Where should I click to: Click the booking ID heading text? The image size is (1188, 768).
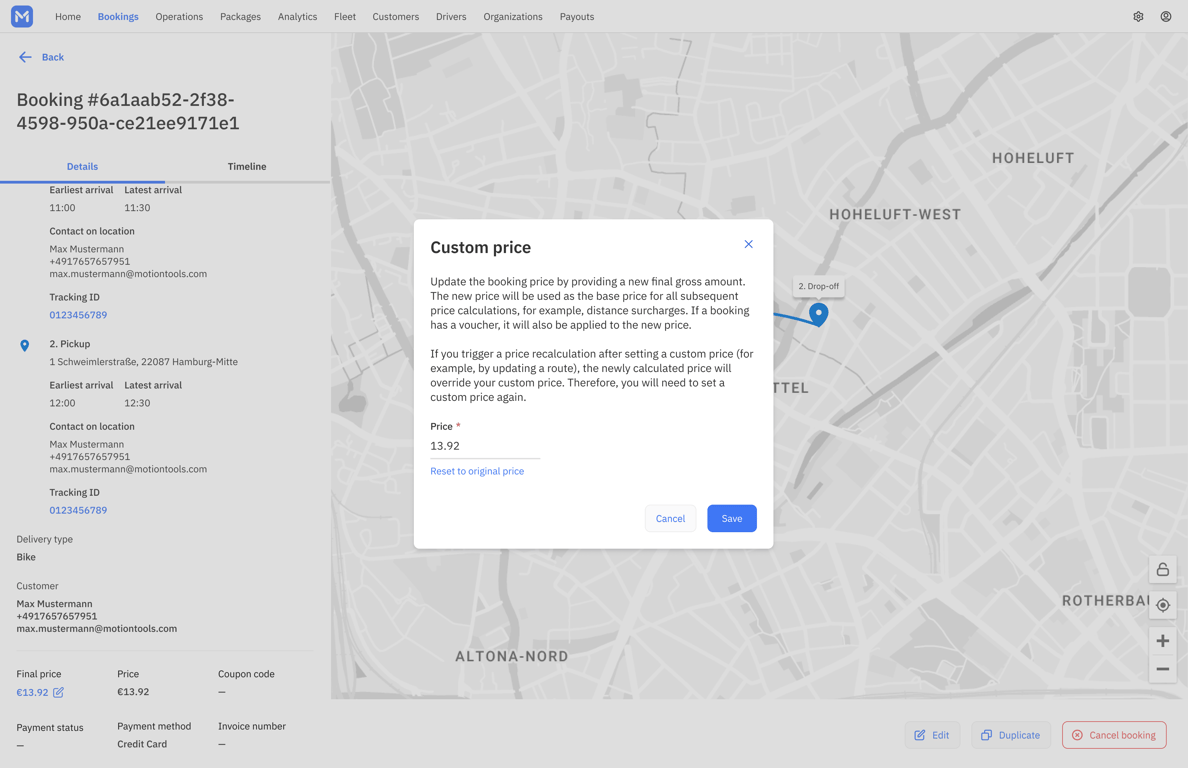point(128,111)
